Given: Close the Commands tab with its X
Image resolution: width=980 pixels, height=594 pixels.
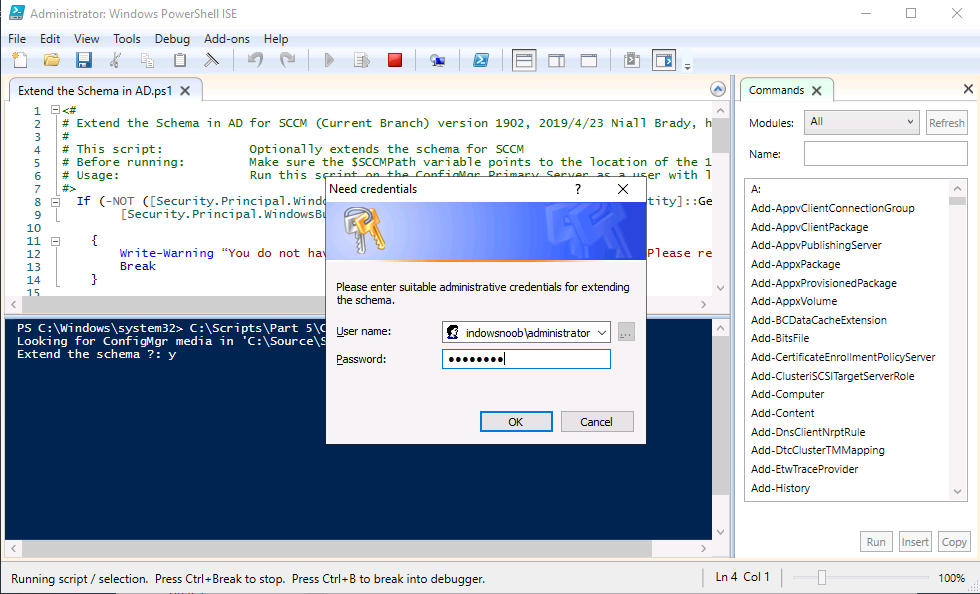Looking at the screenshot, I should click(x=816, y=91).
